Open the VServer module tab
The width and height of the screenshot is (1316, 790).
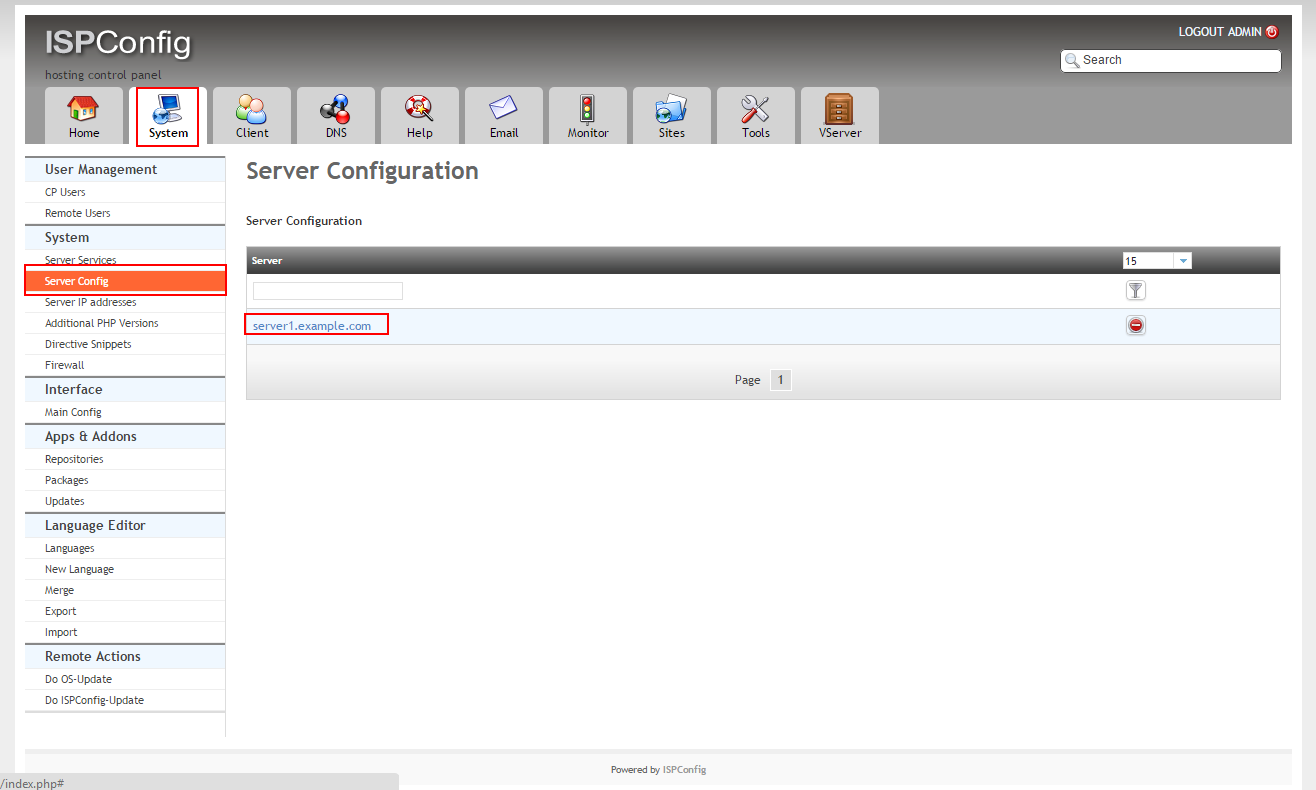tap(840, 116)
